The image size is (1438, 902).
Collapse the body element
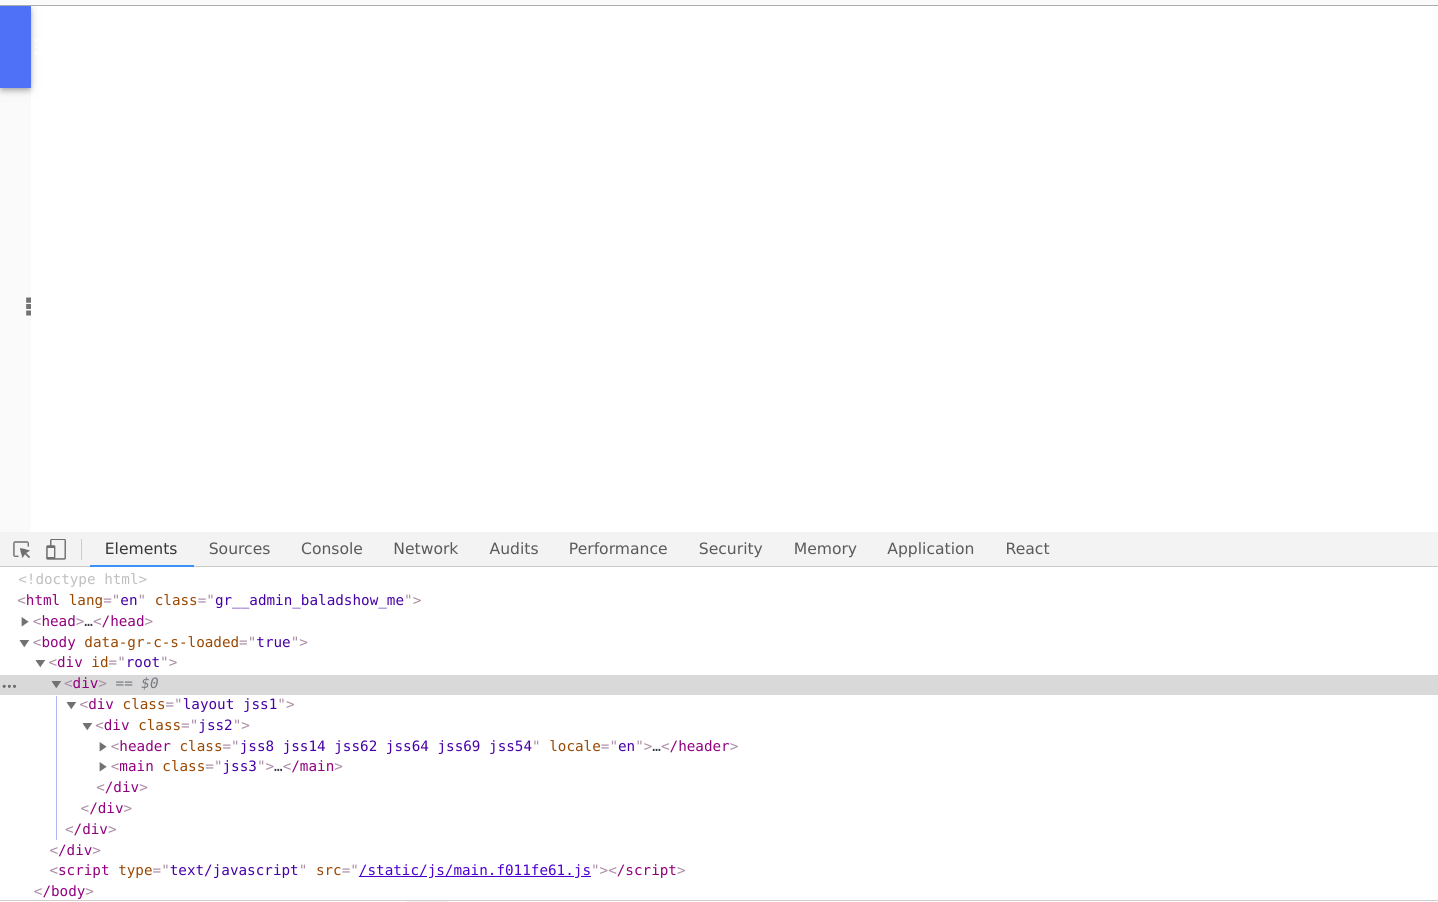click(24, 642)
